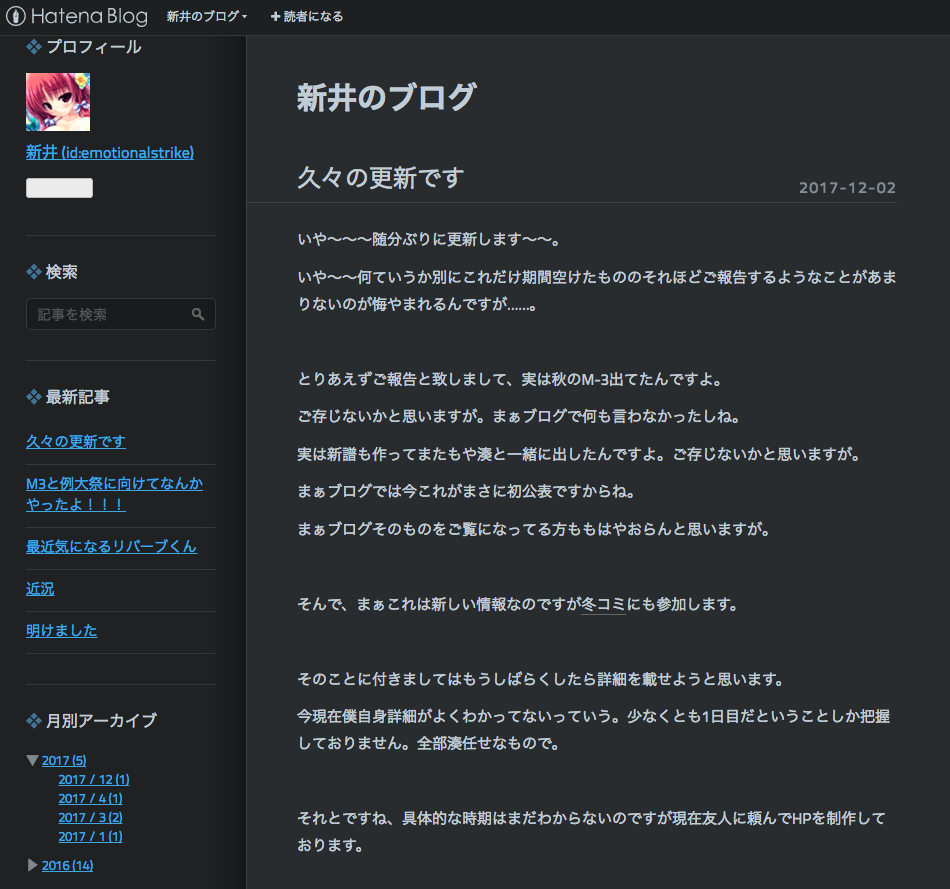Click the diamond icon beside 月別アーカイブ
This screenshot has width=950, height=889.
[31, 720]
